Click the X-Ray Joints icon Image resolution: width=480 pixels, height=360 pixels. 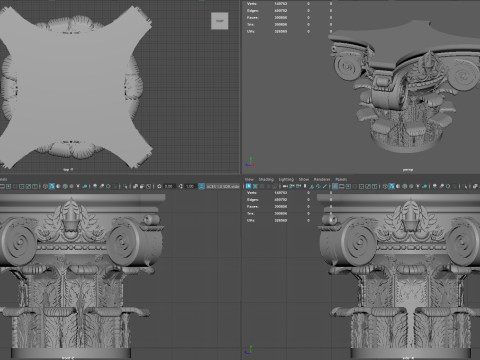[148, 186]
